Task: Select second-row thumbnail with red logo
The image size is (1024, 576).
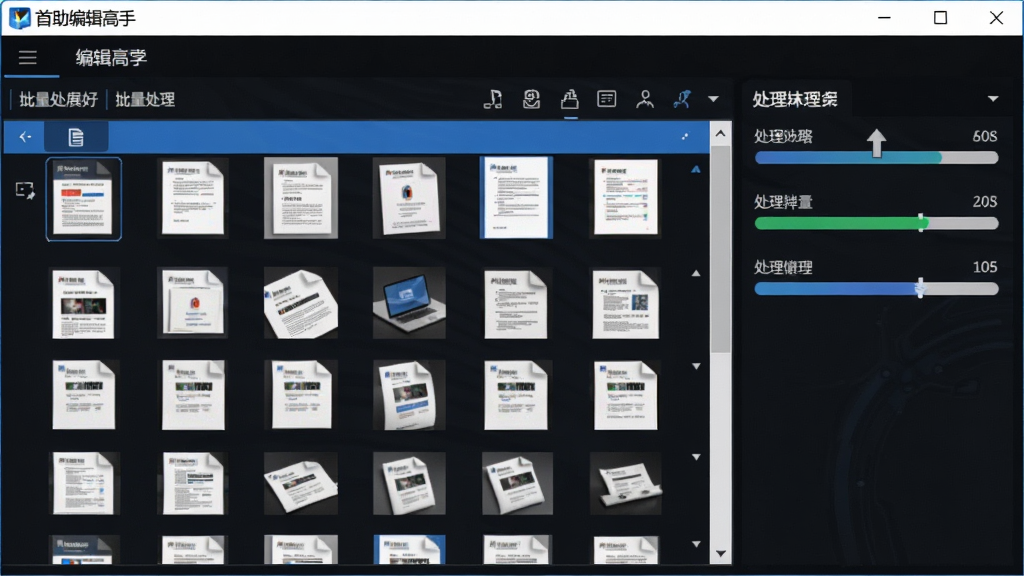Action: point(193,302)
